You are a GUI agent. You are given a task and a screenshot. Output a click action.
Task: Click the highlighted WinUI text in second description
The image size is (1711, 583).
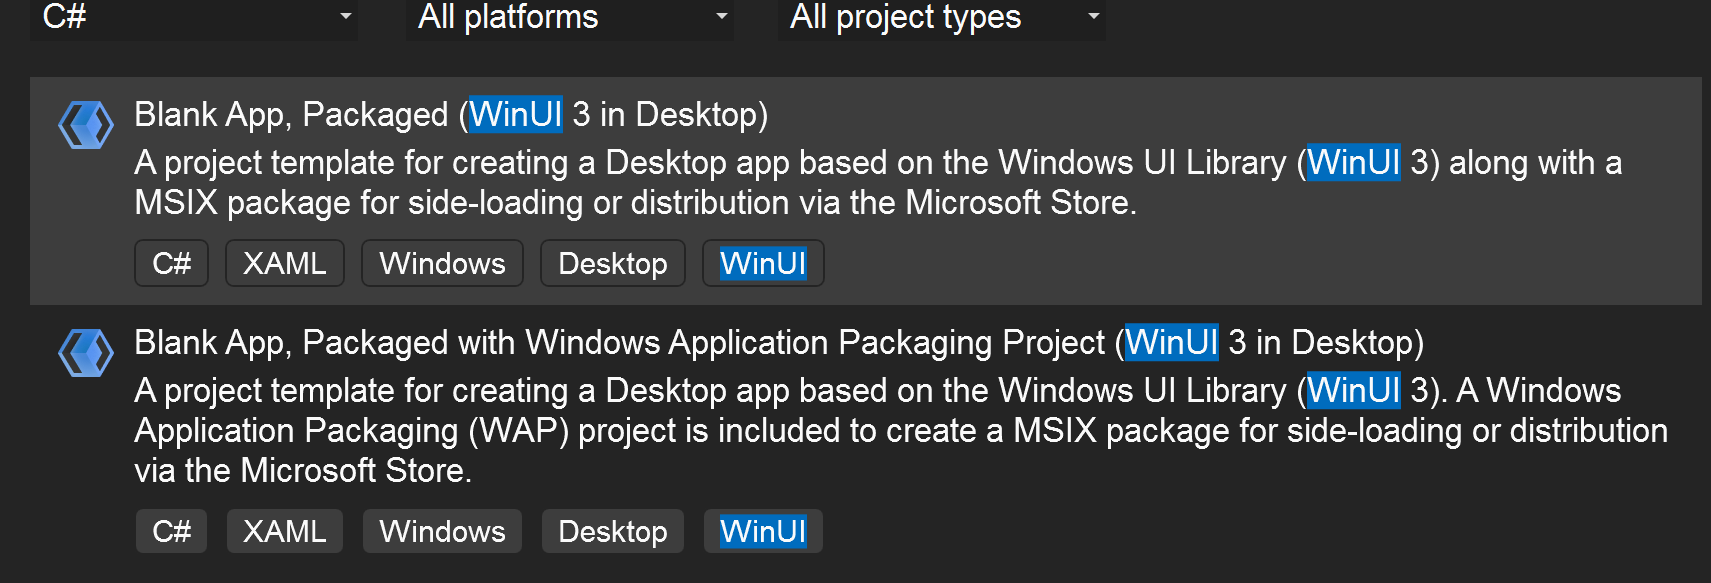(x=1352, y=390)
